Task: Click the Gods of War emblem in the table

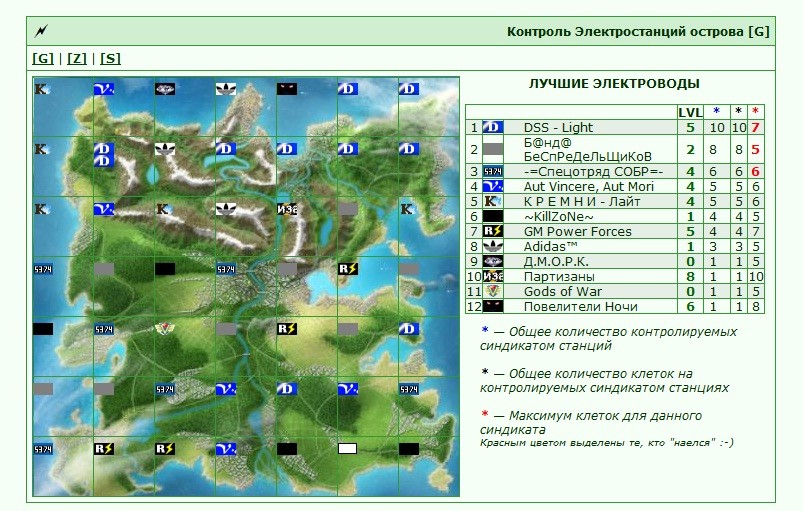Action: [493, 291]
